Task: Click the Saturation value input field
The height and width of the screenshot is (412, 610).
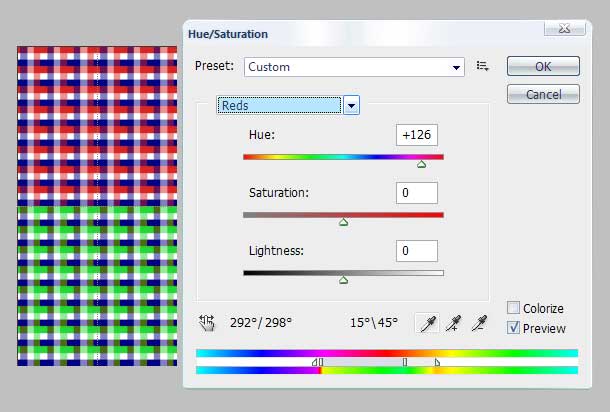Action: point(416,192)
